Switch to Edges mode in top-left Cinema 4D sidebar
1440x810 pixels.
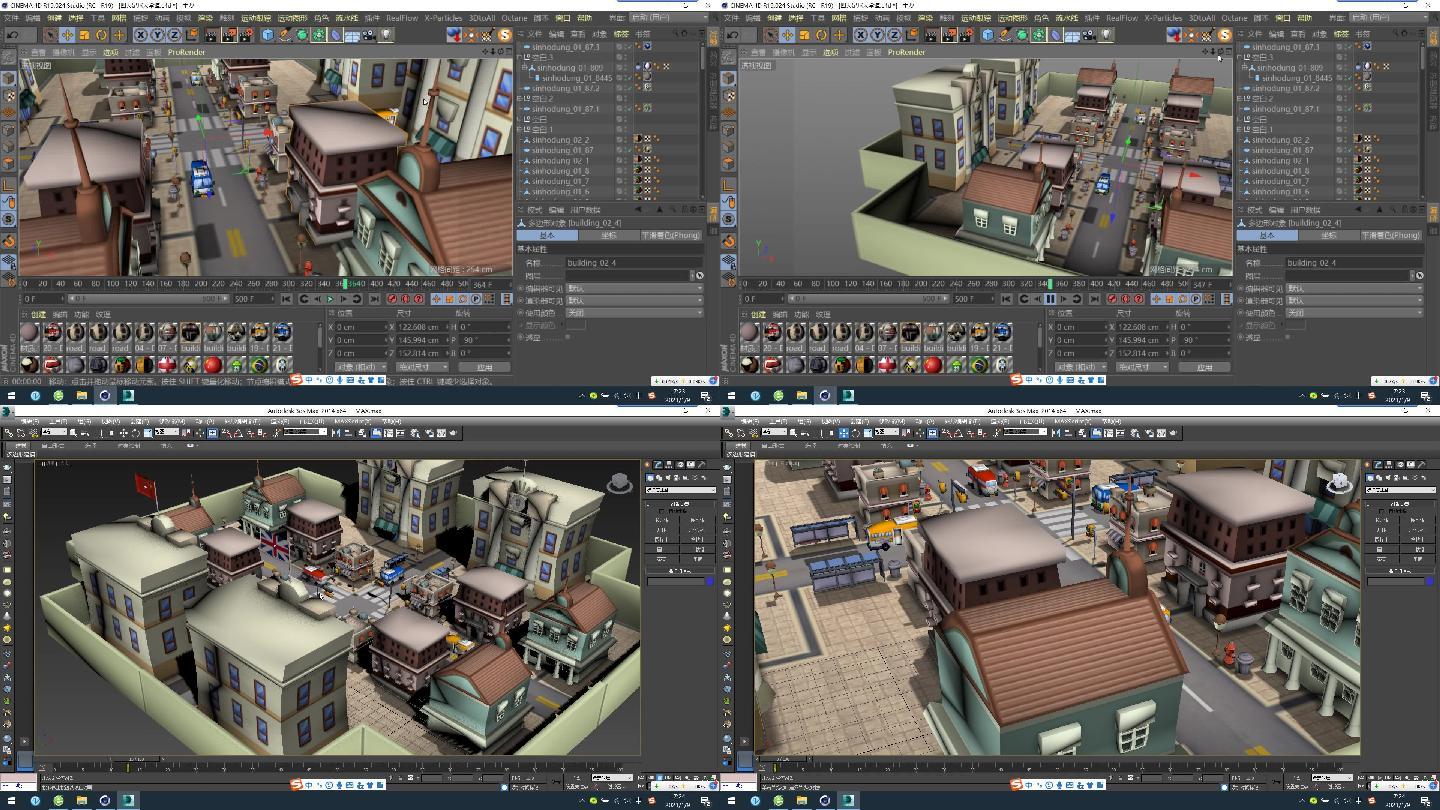(x=8, y=147)
